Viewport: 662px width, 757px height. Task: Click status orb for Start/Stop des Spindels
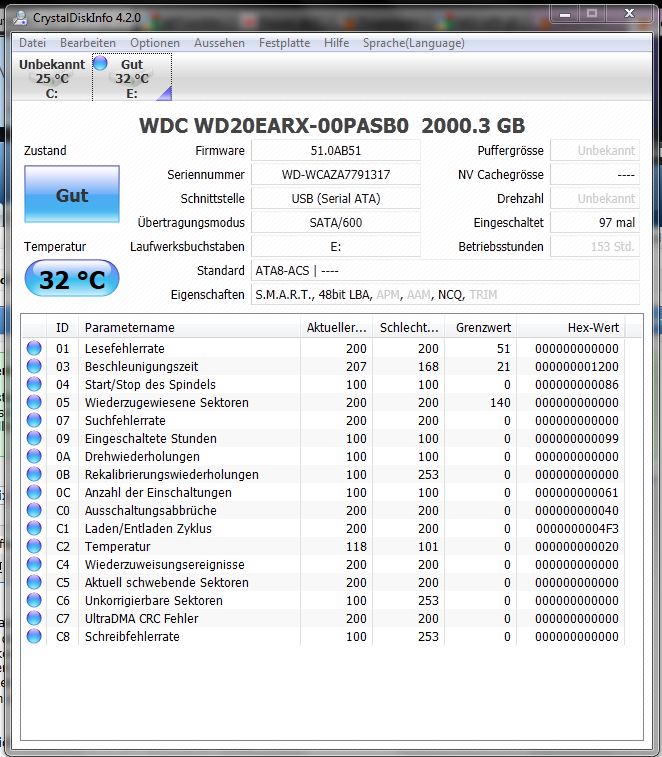click(34, 384)
